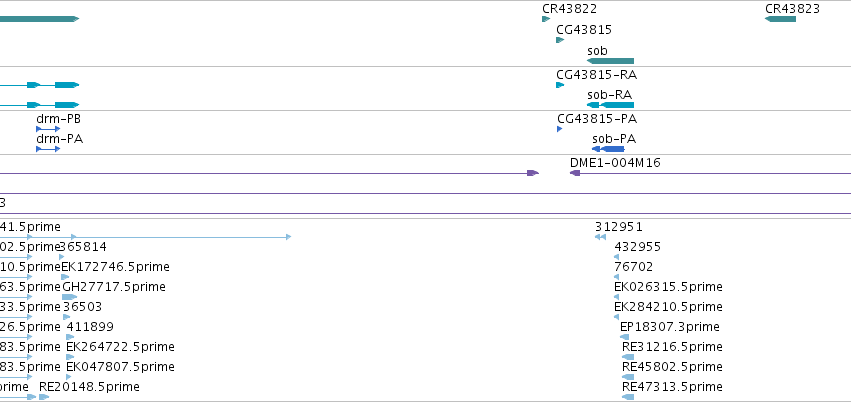Select the EK172746.5prime EST entry
The height and width of the screenshot is (402, 851).
(x=115, y=267)
